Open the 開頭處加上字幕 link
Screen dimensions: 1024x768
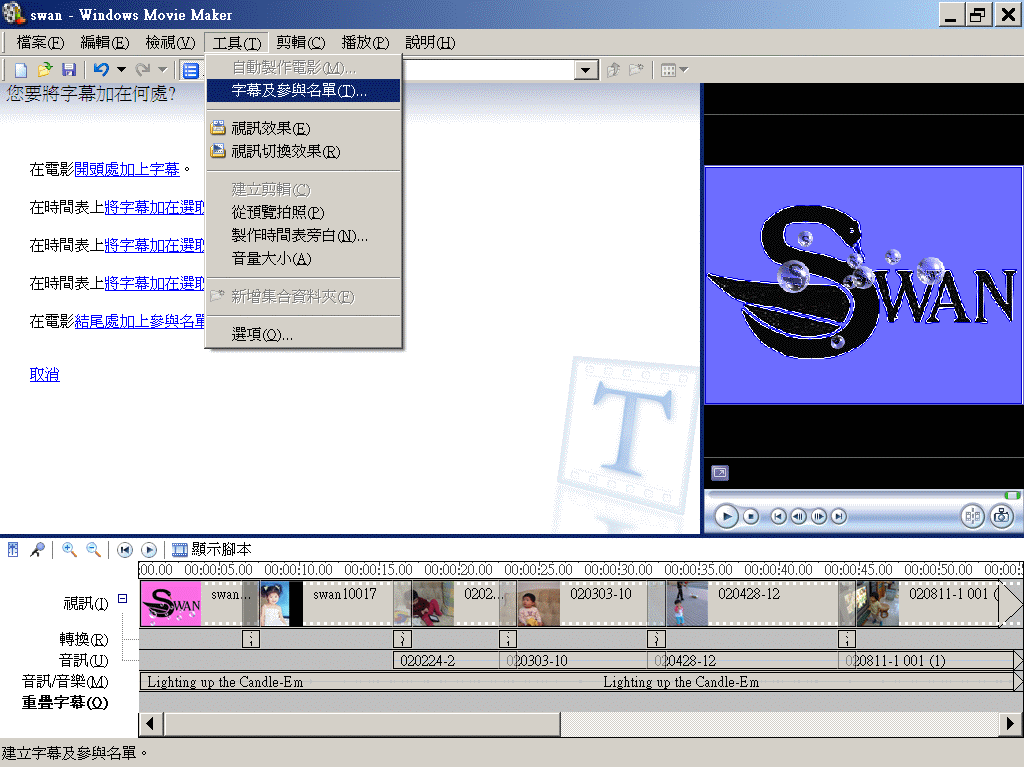(x=127, y=169)
